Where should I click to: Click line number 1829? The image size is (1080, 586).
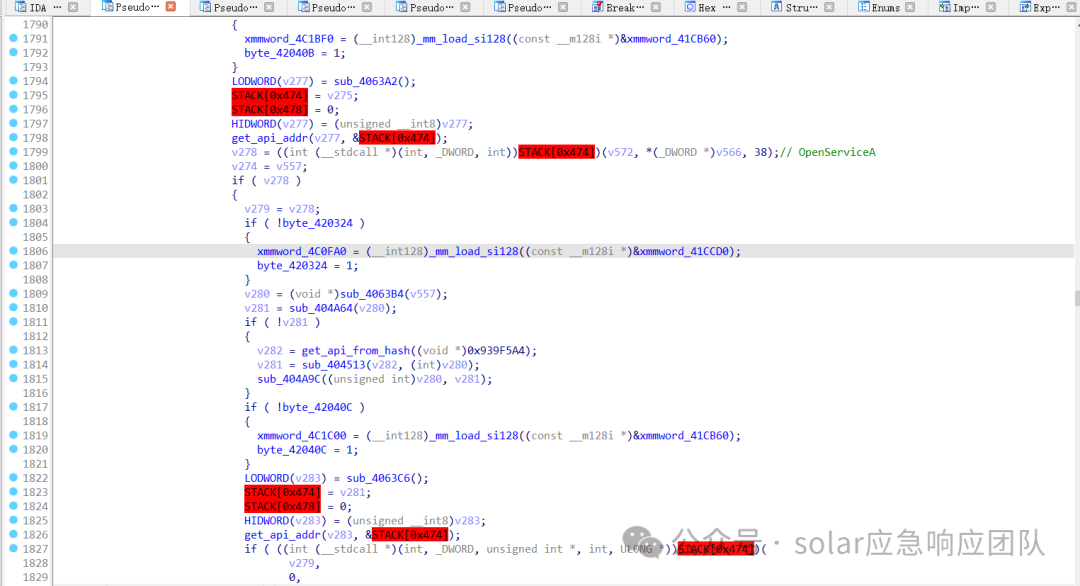tap(35, 577)
